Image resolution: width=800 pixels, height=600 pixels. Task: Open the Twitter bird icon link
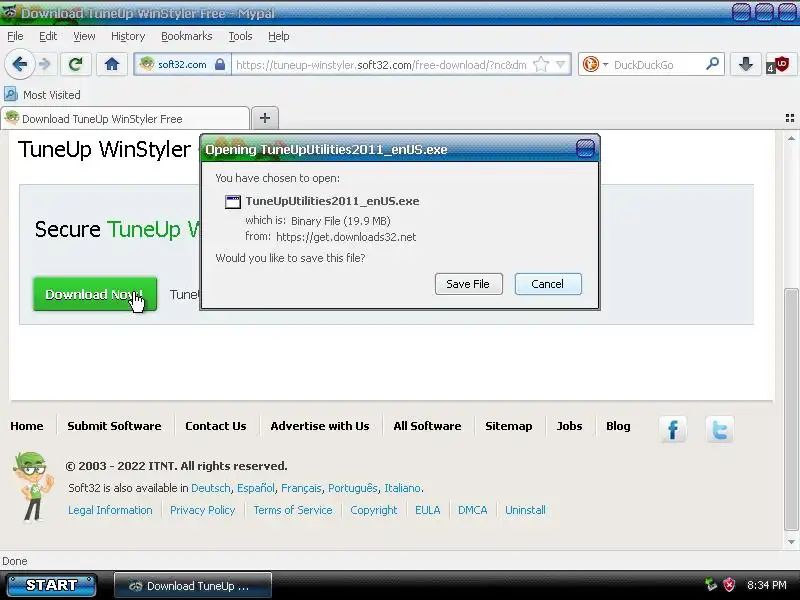[719, 429]
